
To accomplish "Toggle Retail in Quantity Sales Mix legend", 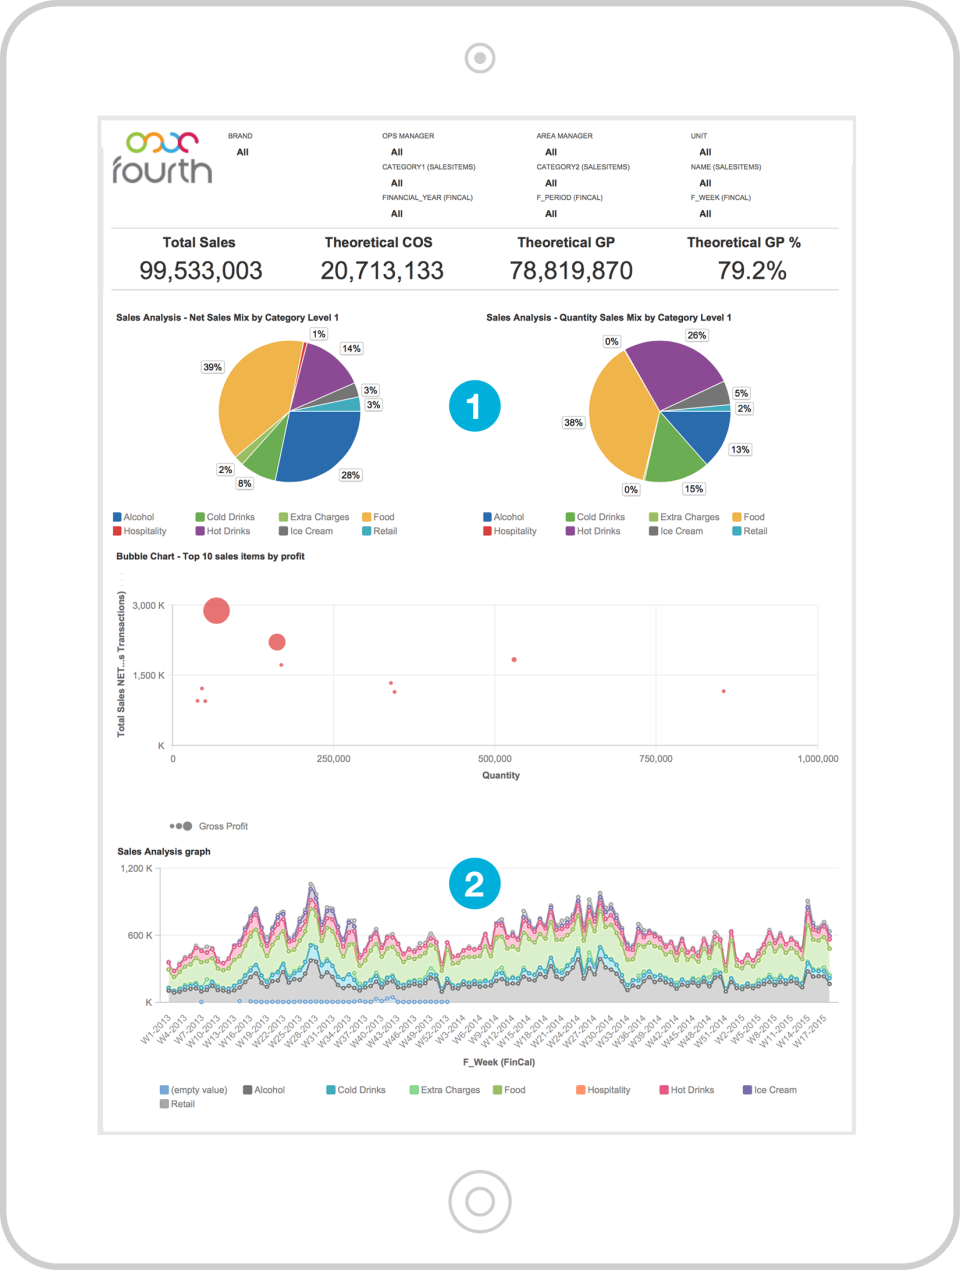I will coord(750,531).
